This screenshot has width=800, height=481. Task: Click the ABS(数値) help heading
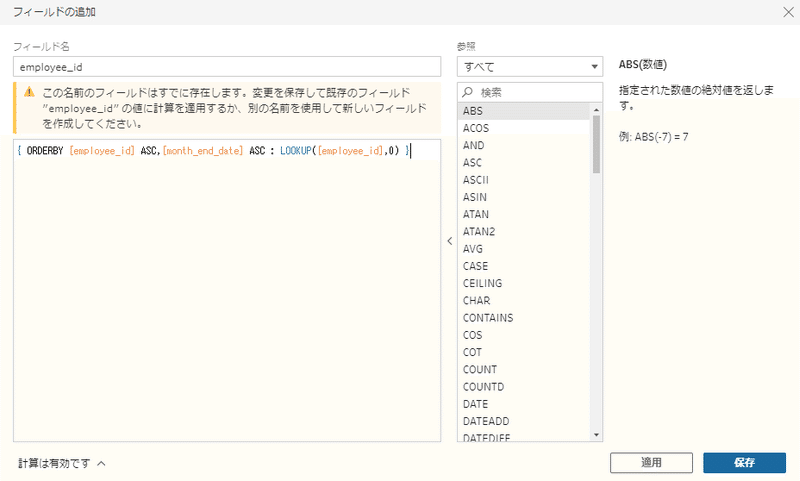[x=643, y=64]
